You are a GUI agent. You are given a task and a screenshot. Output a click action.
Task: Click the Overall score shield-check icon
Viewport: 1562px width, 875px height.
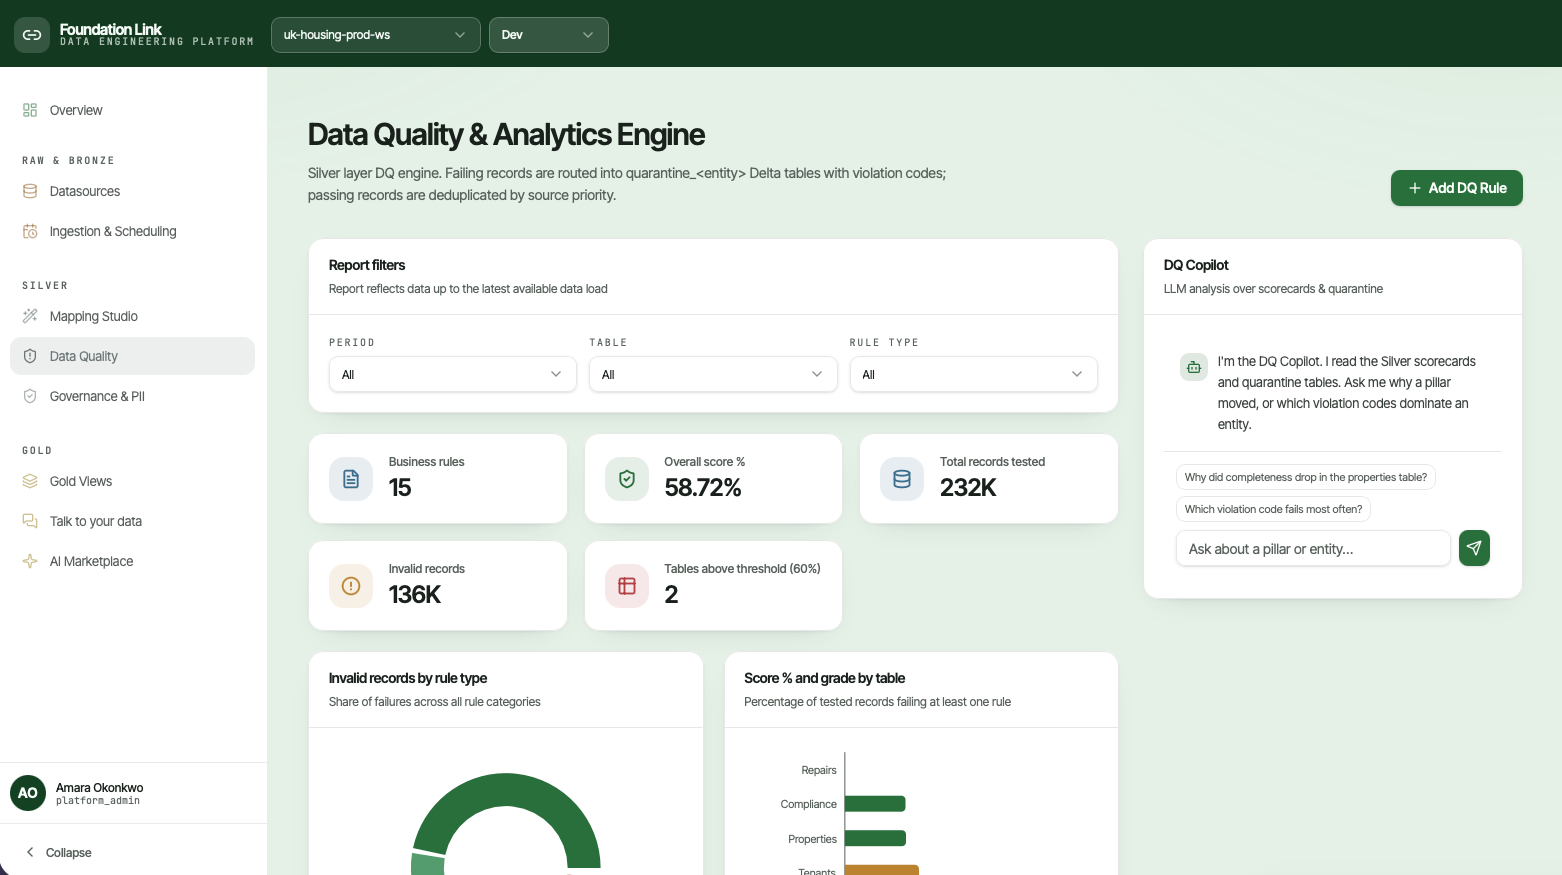[627, 479]
